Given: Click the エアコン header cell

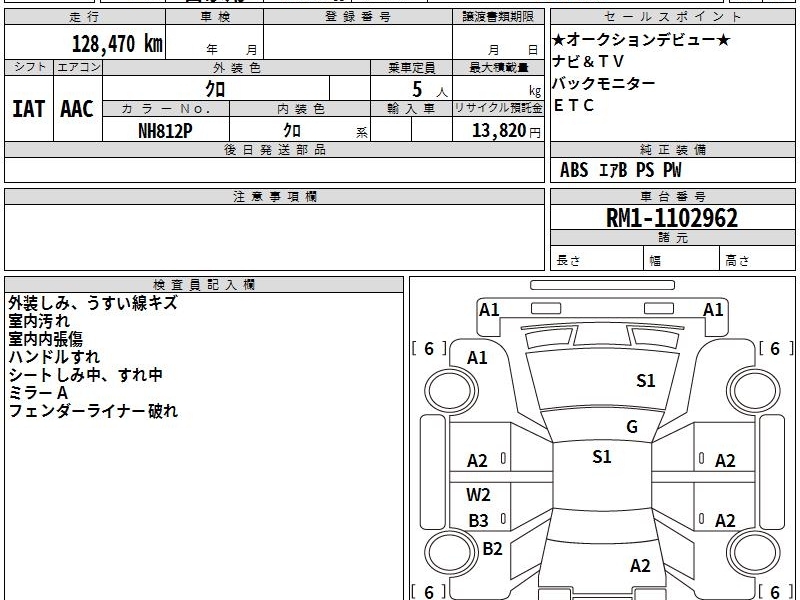Looking at the screenshot, I should coord(78,67).
